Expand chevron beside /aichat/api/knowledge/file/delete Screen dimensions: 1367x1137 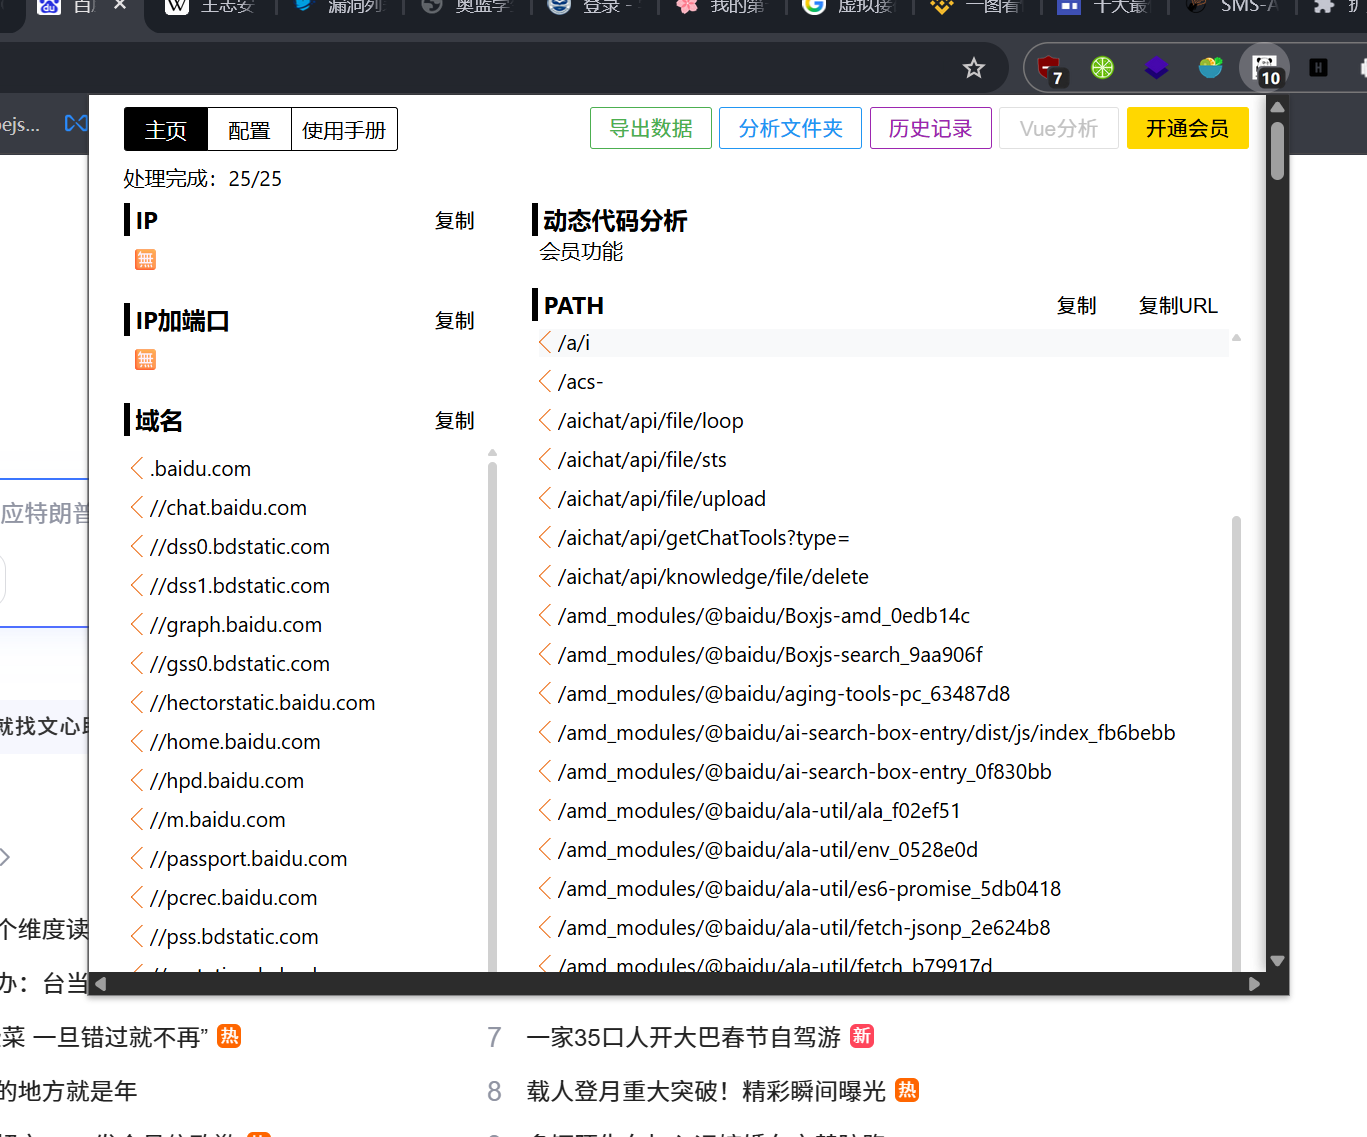coord(545,576)
